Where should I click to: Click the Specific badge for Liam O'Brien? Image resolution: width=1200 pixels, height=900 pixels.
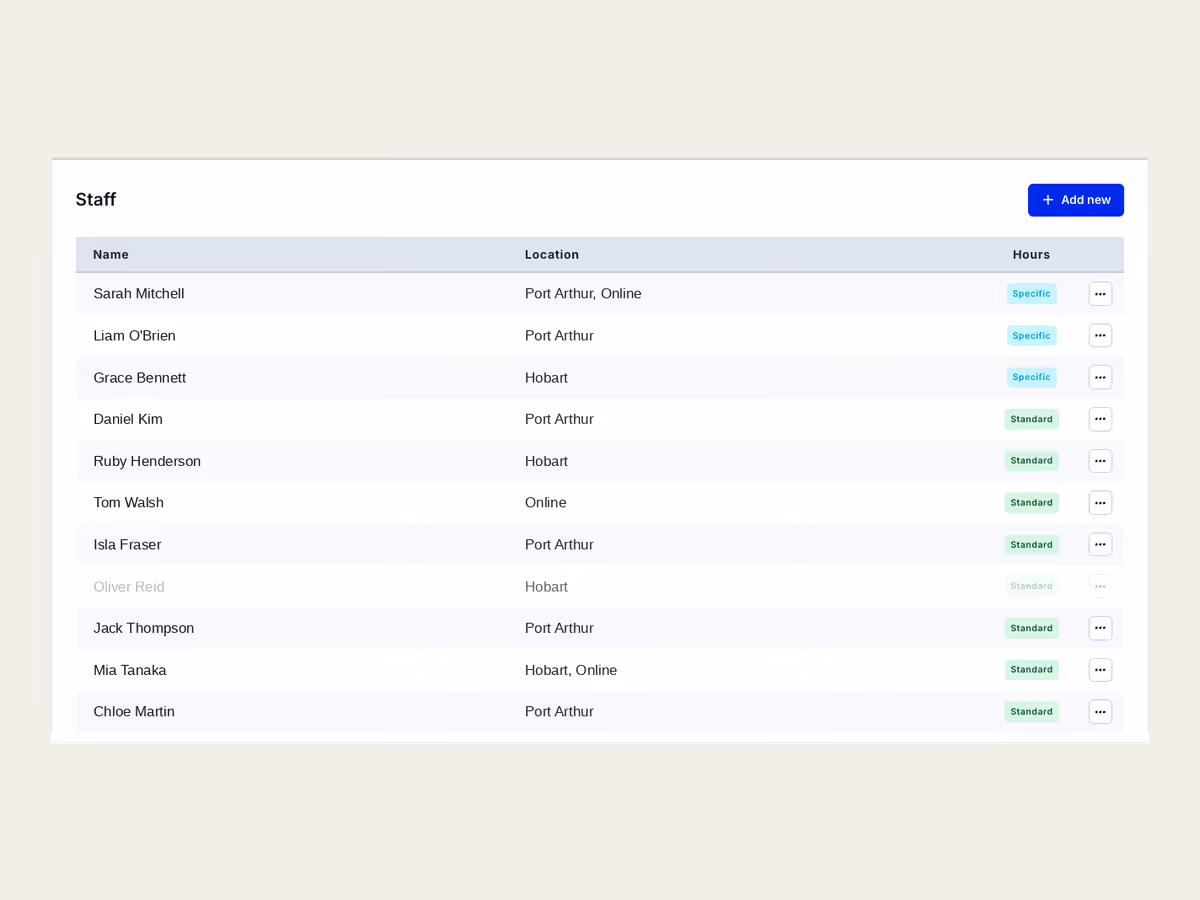[x=1031, y=336]
